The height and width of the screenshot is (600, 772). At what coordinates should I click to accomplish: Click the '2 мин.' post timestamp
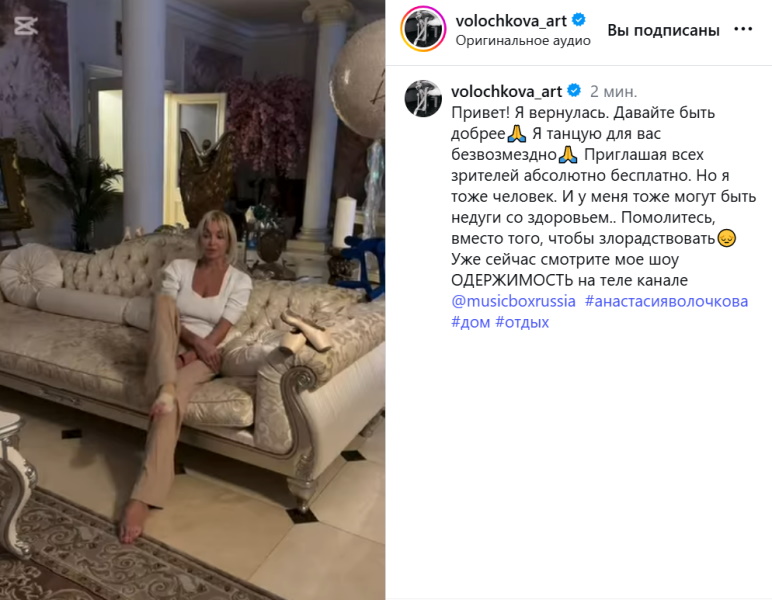point(613,92)
